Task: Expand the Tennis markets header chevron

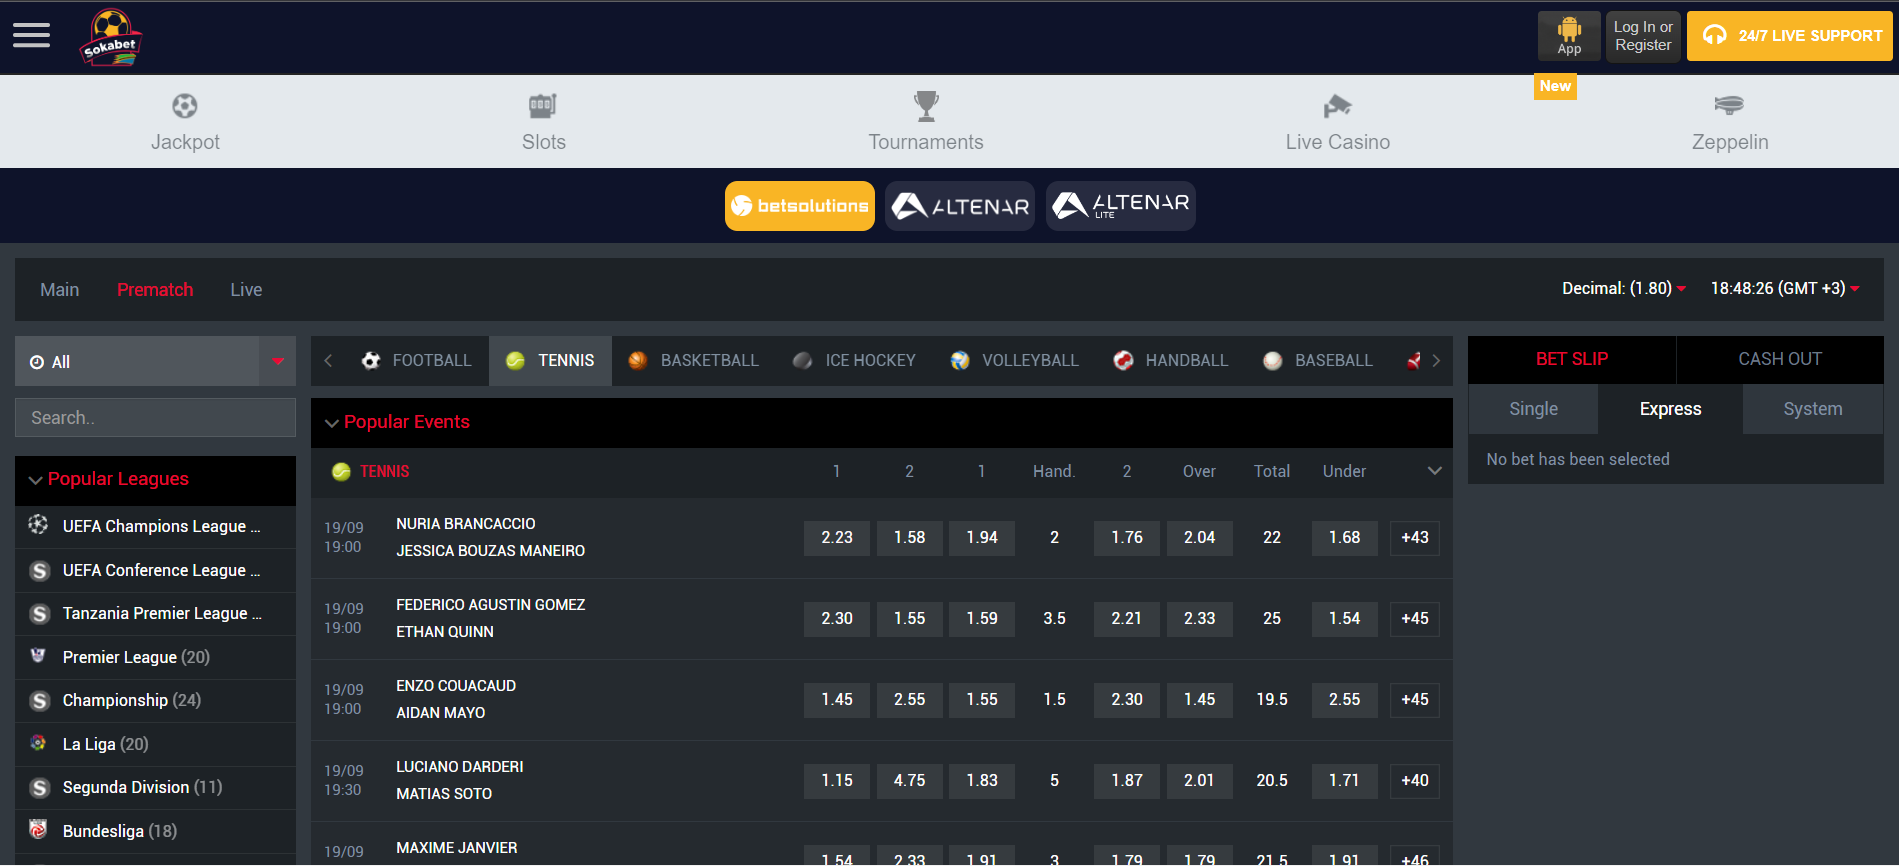Action: coord(1434,471)
